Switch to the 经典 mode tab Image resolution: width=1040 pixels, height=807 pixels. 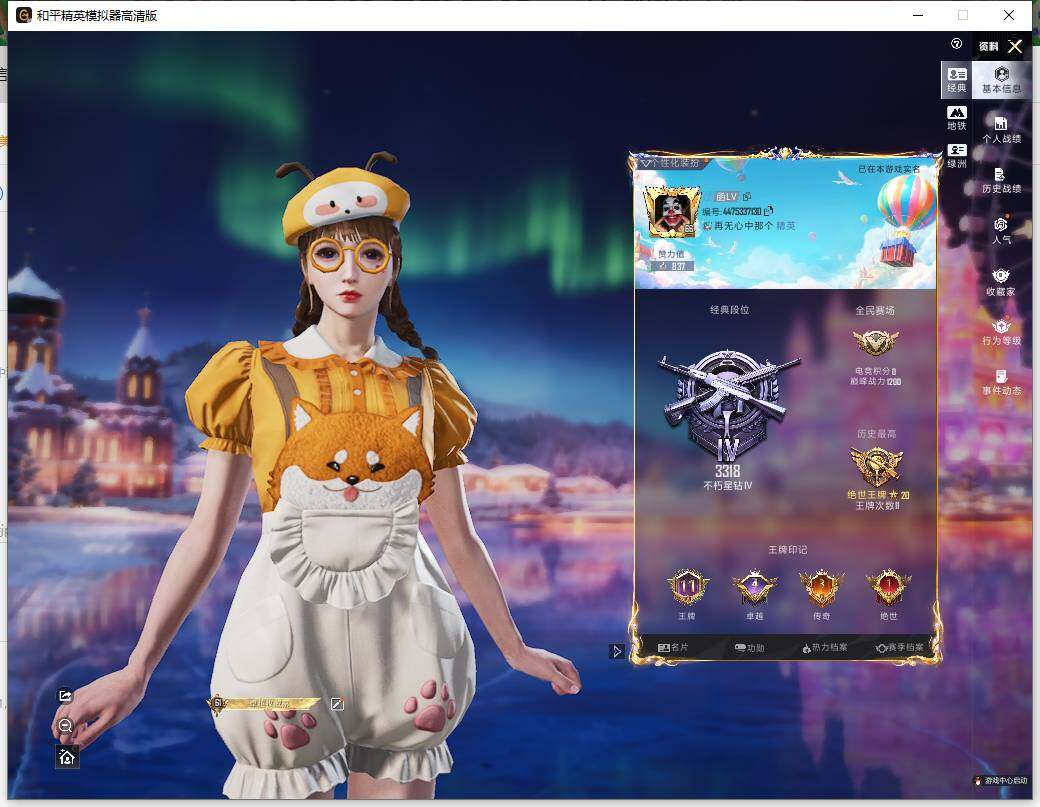(956, 80)
